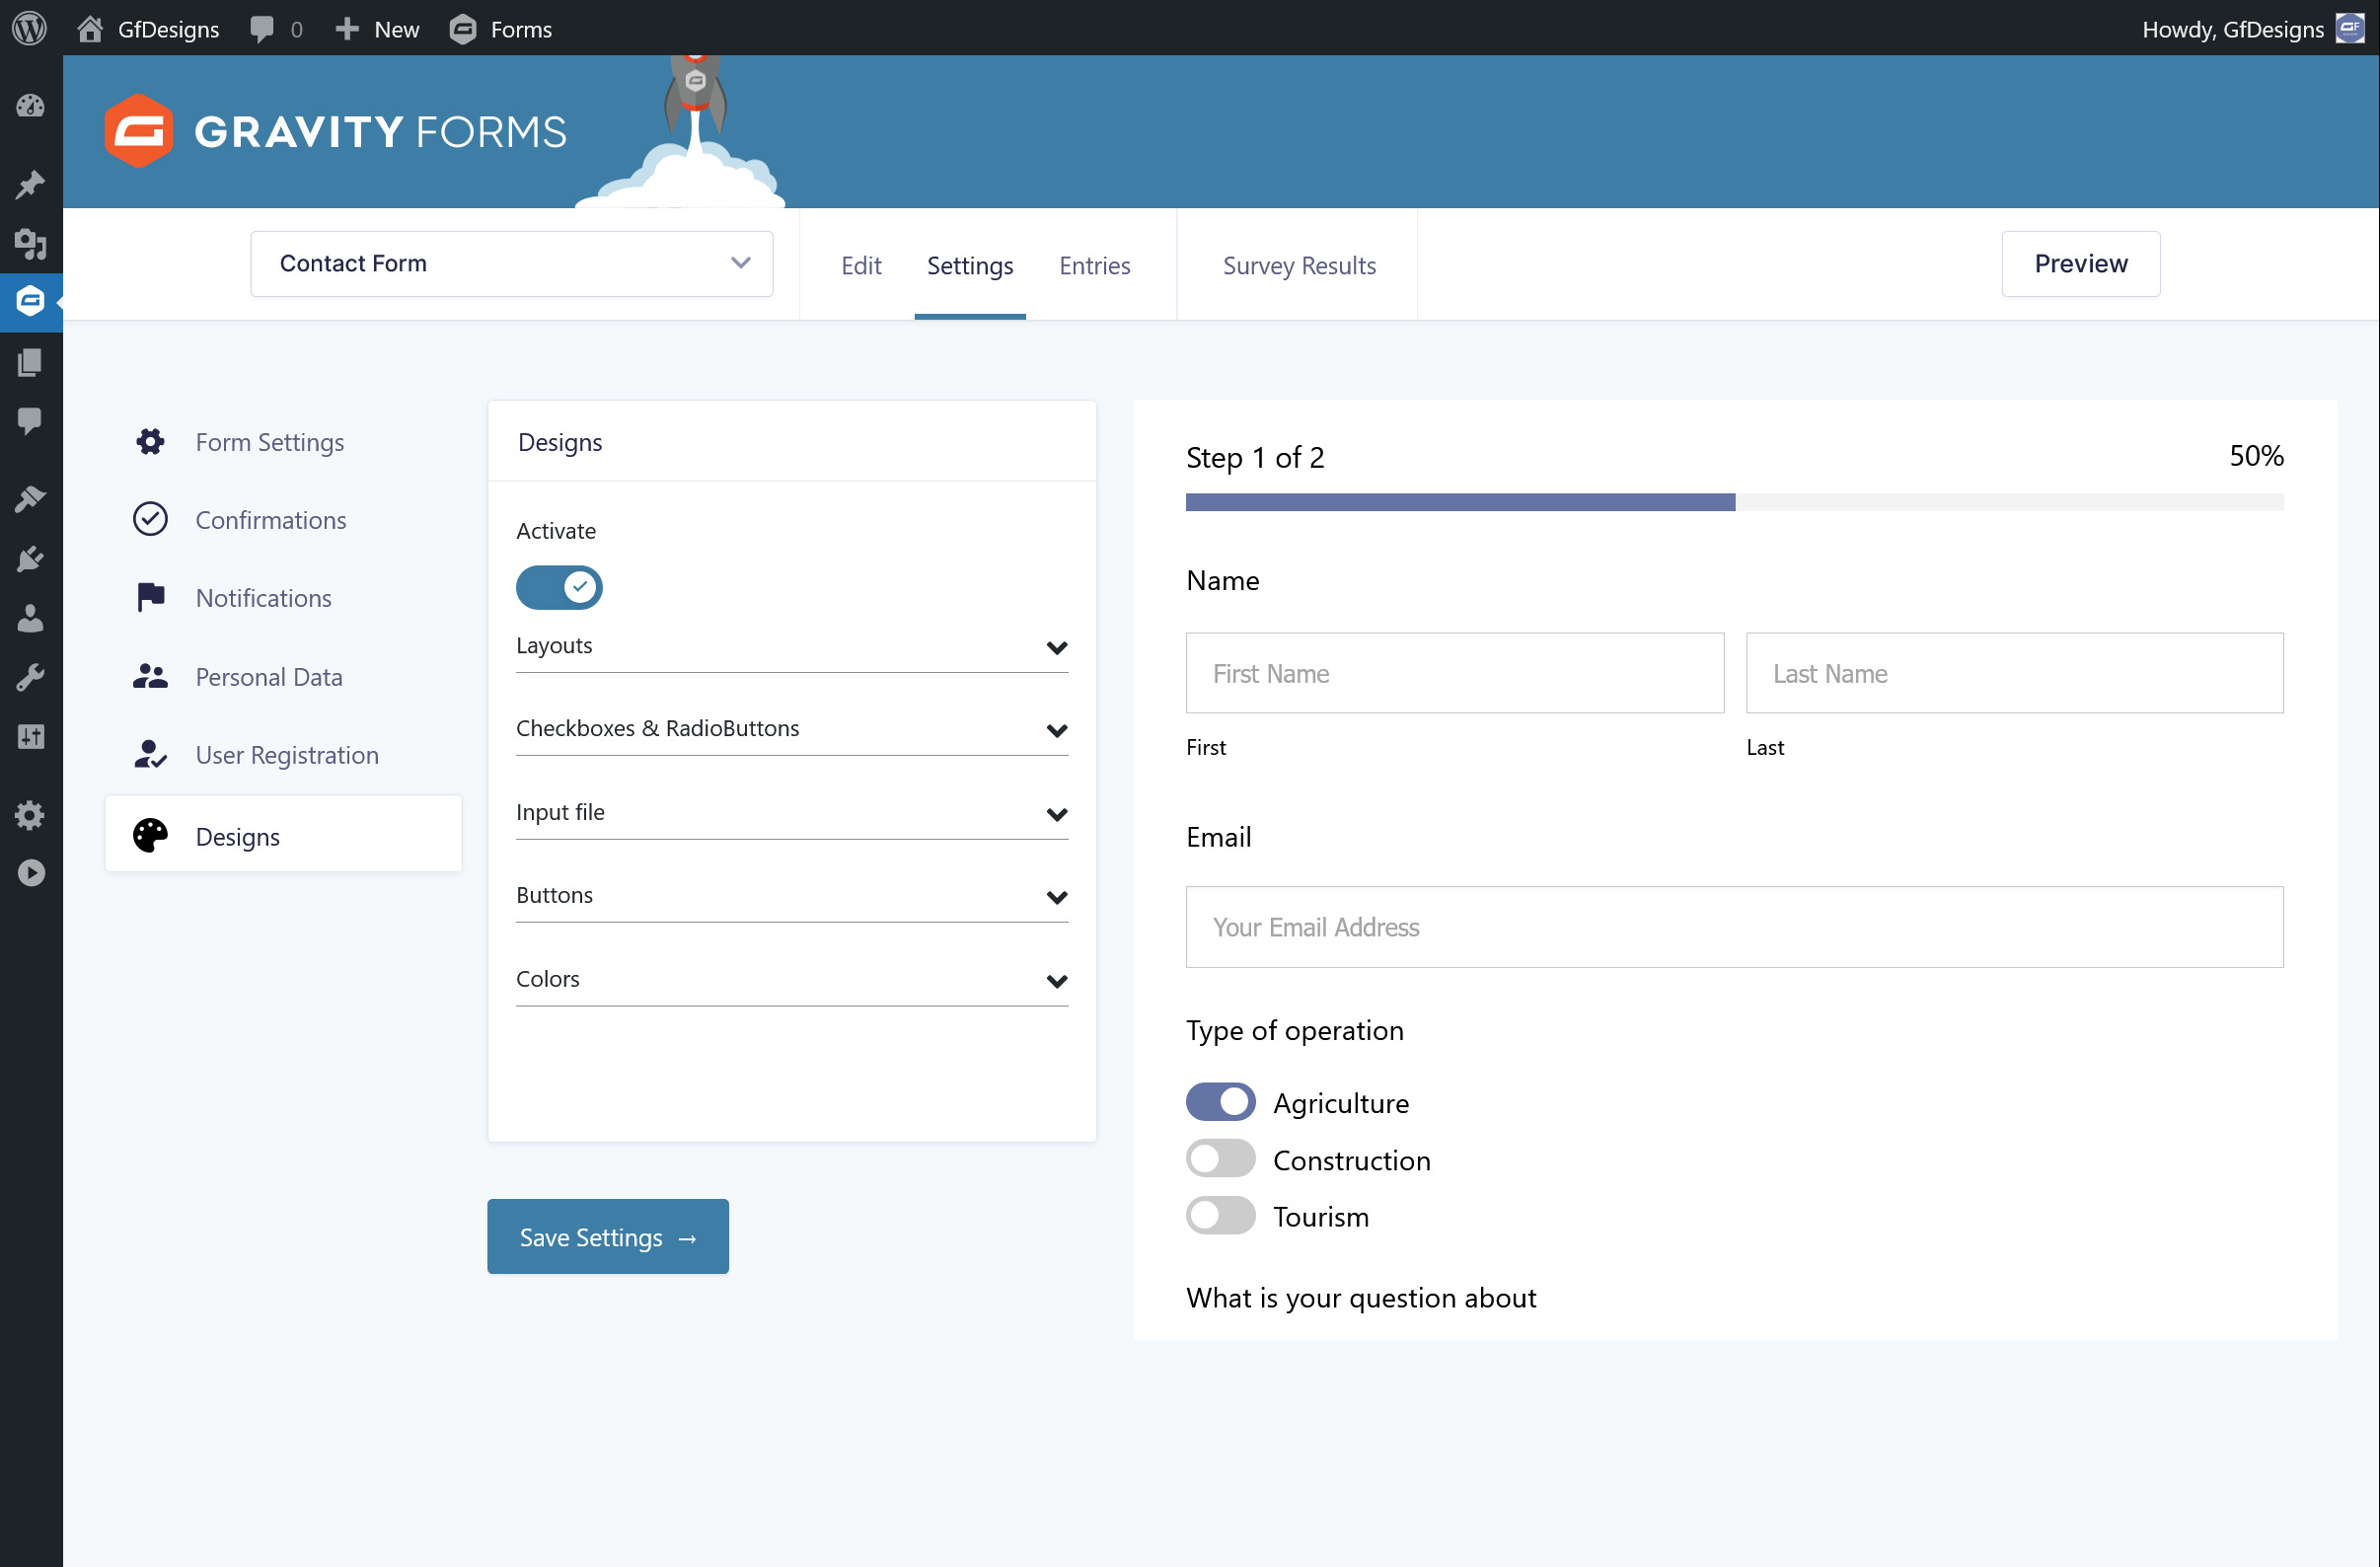Turn off the Agriculture toggle
Image resolution: width=2380 pixels, height=1567 pixels.
[x=1220, y=1102]
